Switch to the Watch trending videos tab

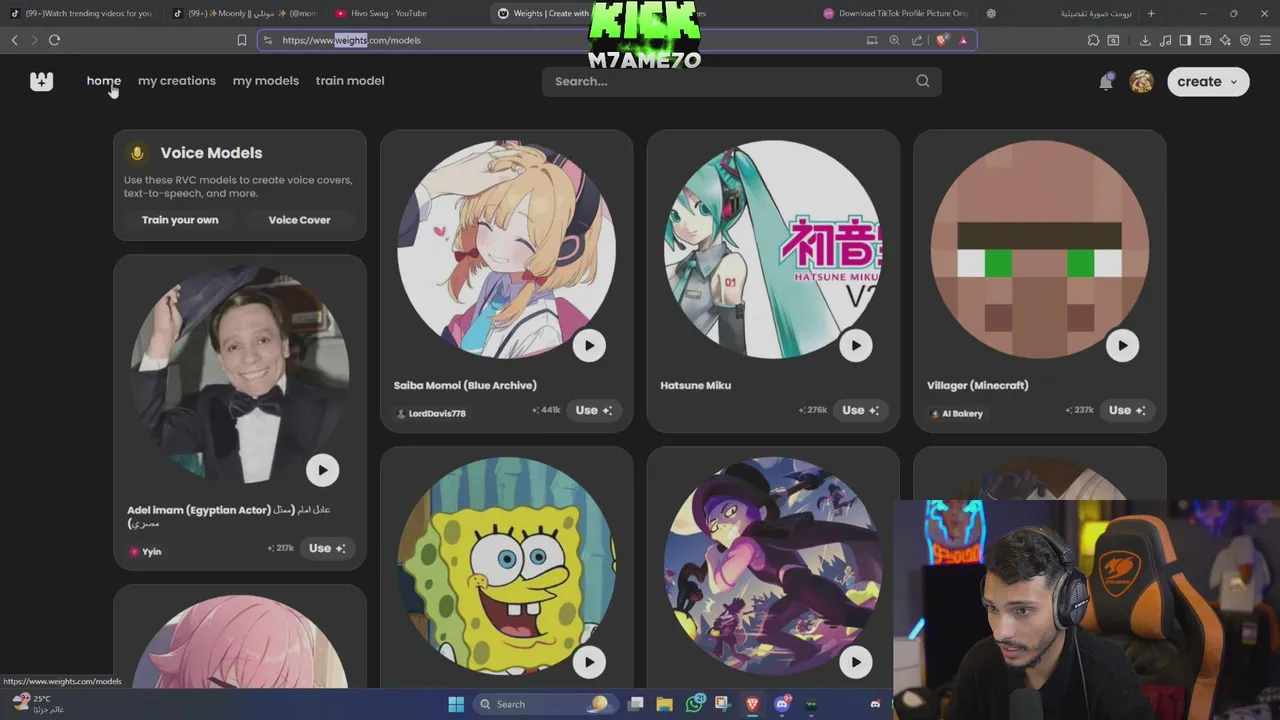tap(82, 13)
